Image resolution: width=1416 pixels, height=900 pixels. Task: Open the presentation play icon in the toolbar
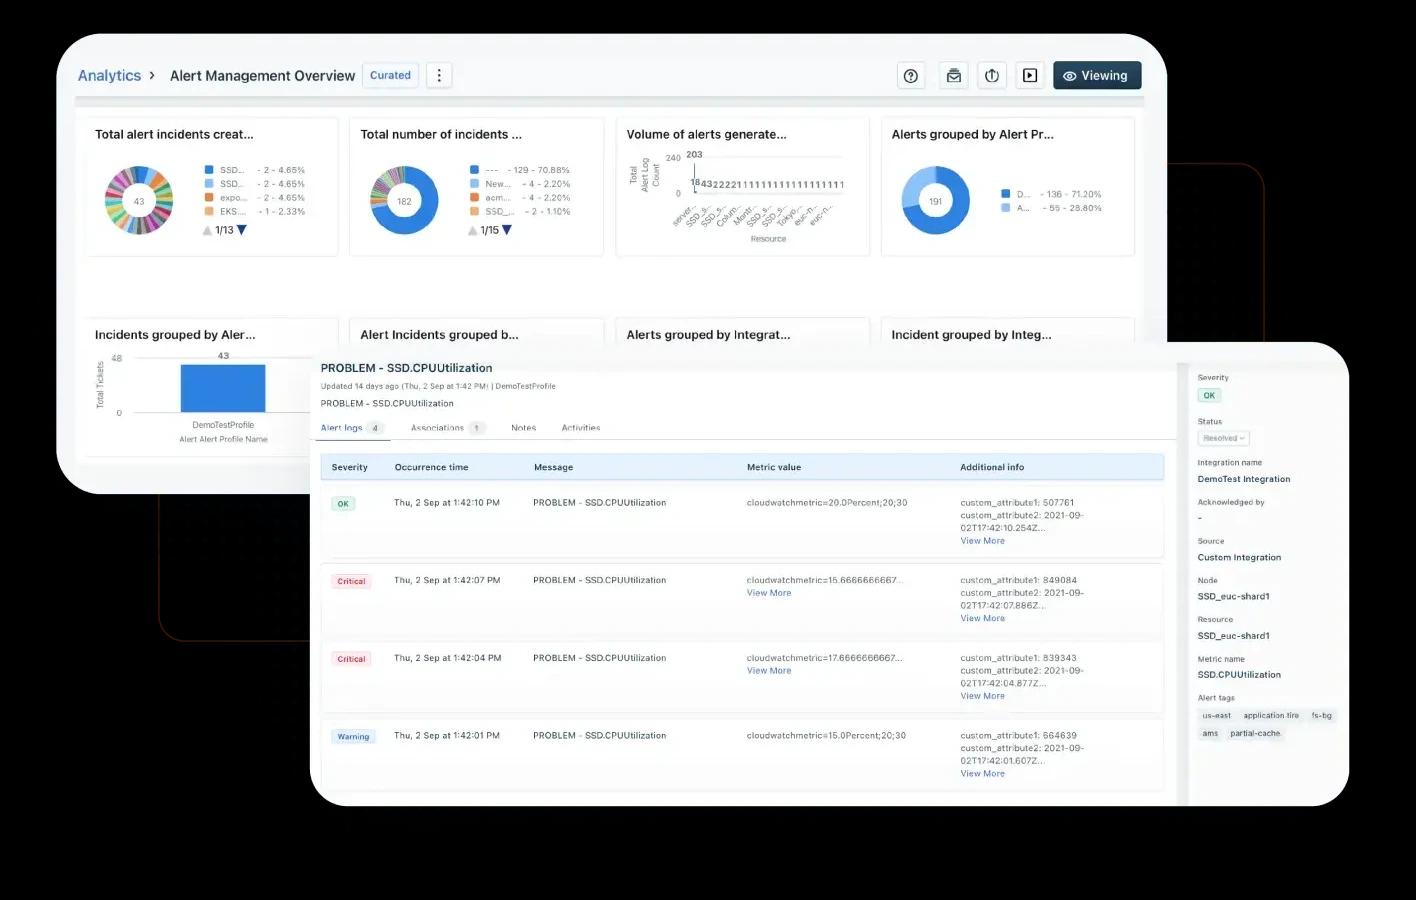pos(1030,75)
